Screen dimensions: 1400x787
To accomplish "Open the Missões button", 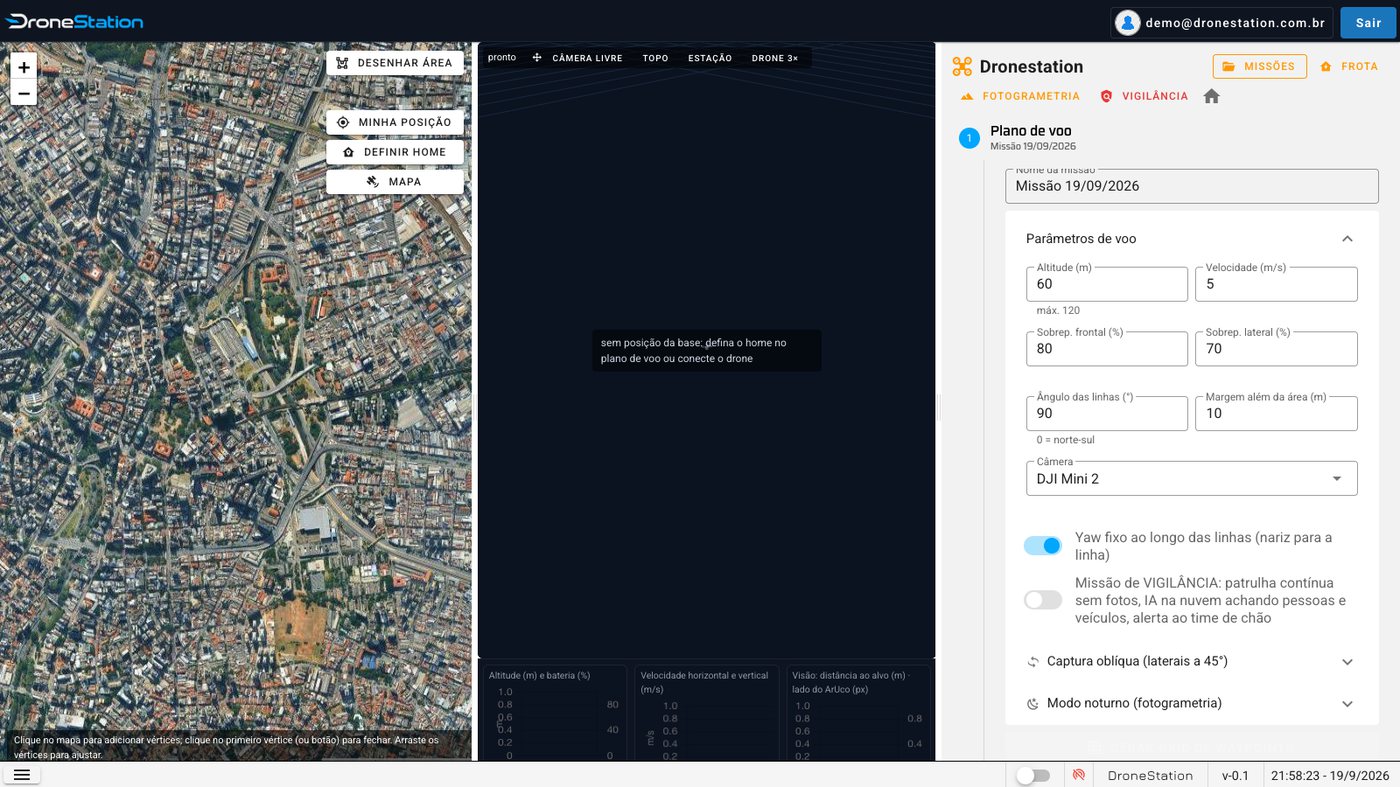I will tap(1260, 67).
